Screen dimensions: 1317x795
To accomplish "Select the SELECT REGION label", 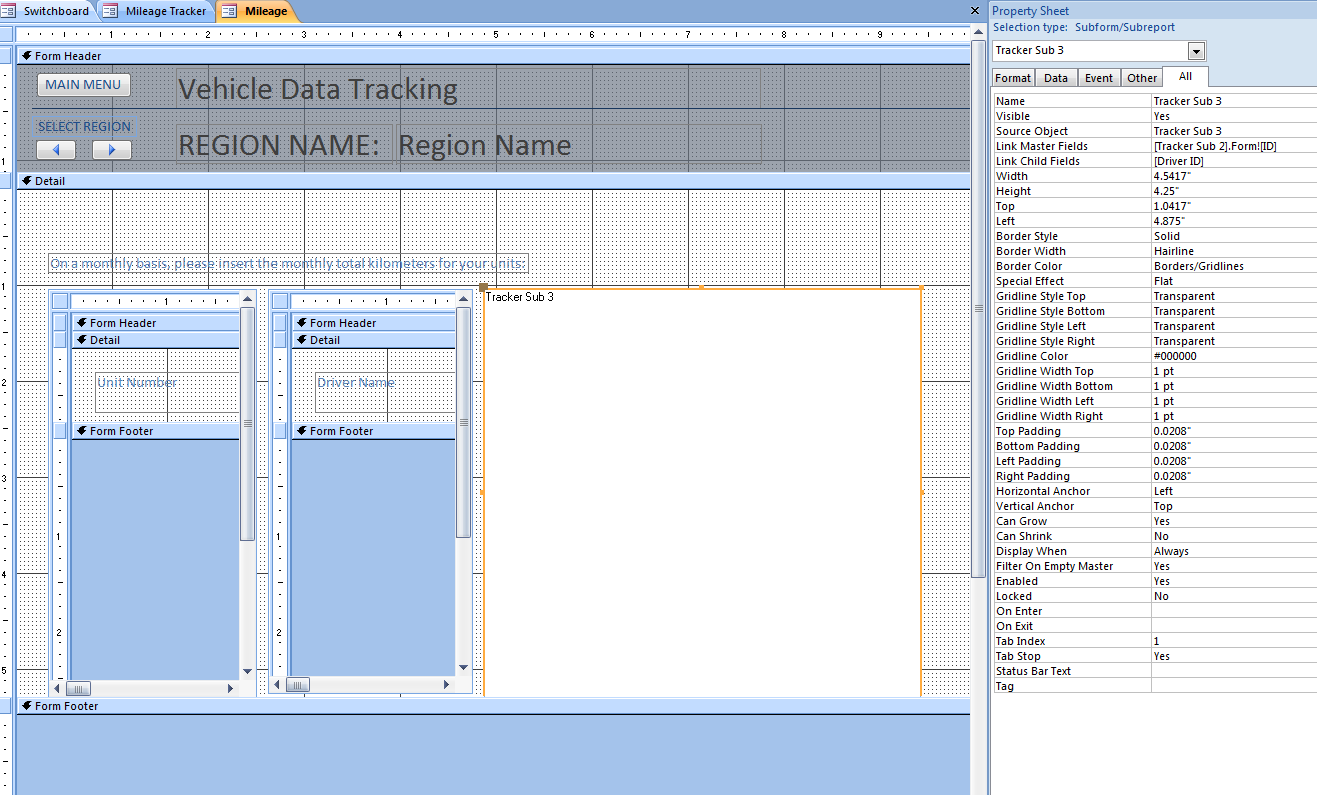I will click(84, 127).
